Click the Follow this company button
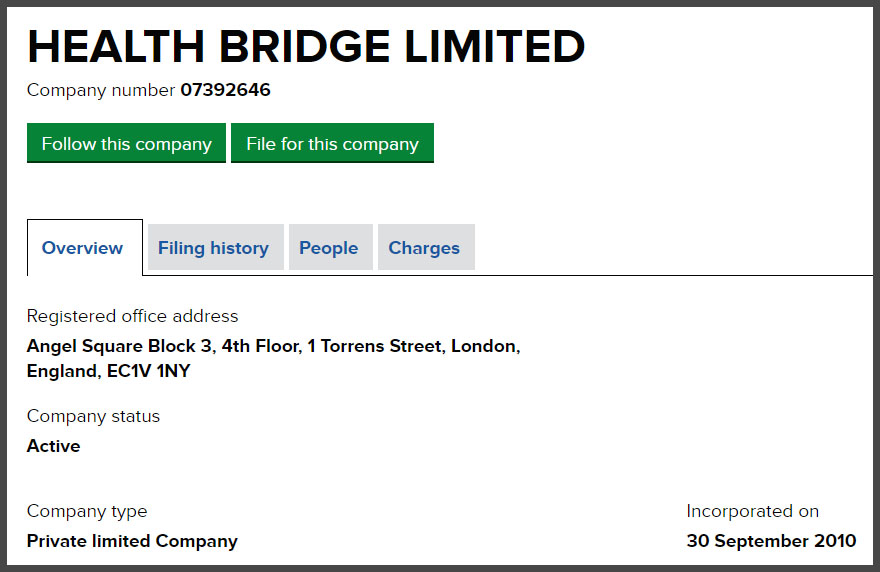Viewport: 880px width, 572px height. tap(126, 143)
